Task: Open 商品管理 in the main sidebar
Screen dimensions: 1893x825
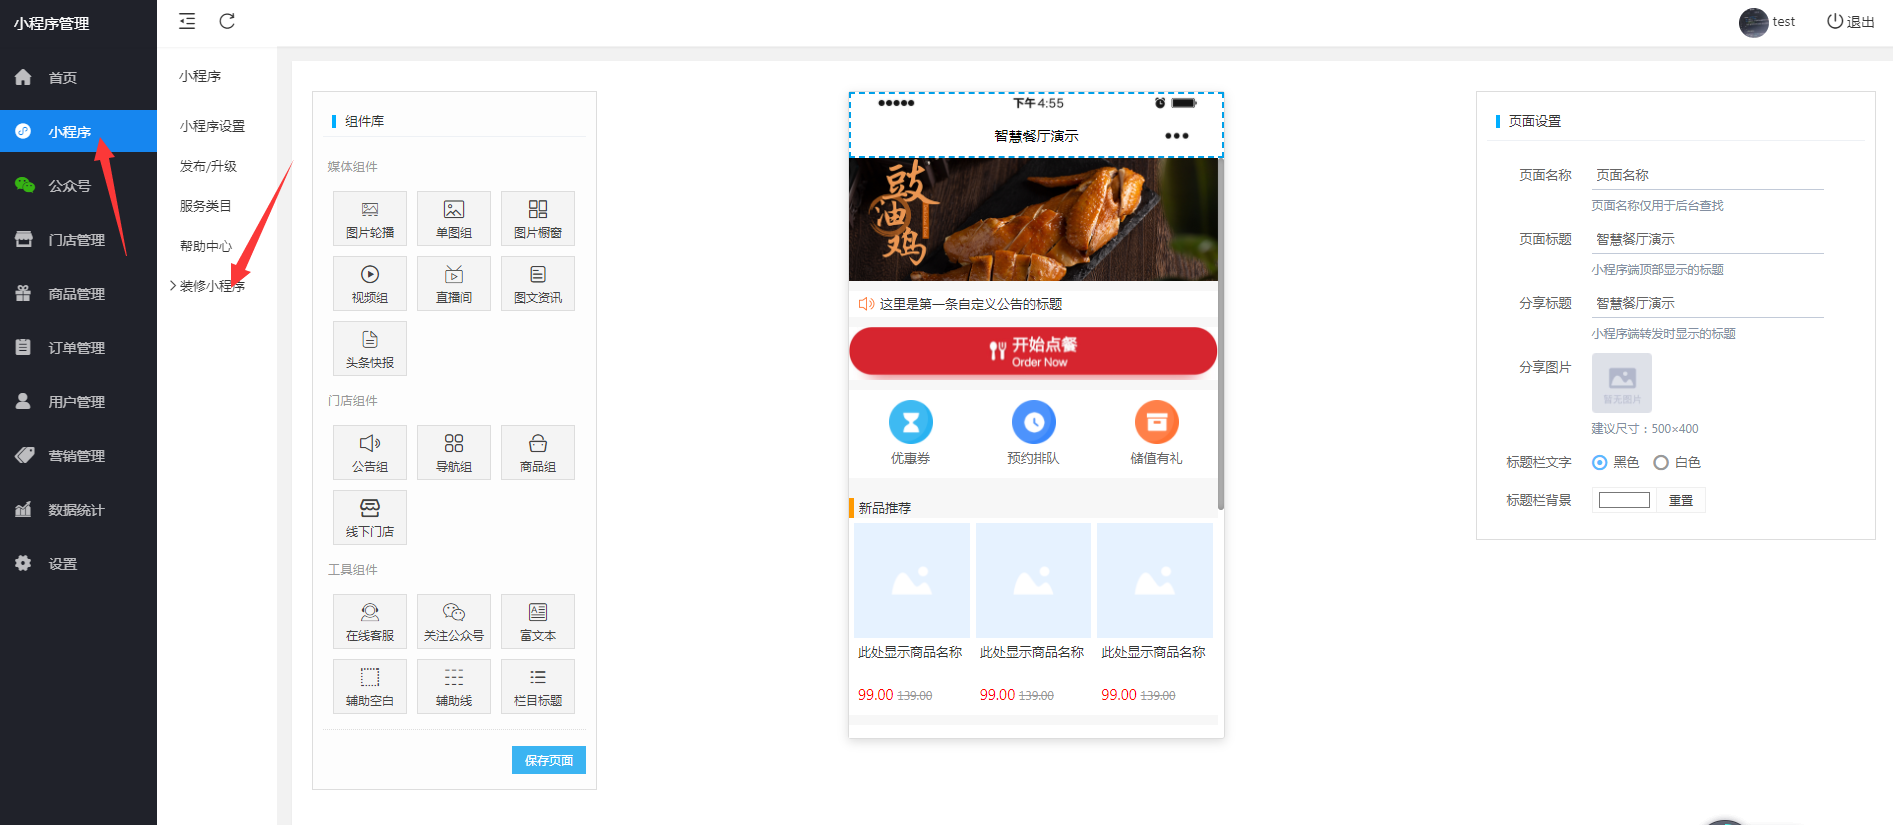Action: pos(78,293)
